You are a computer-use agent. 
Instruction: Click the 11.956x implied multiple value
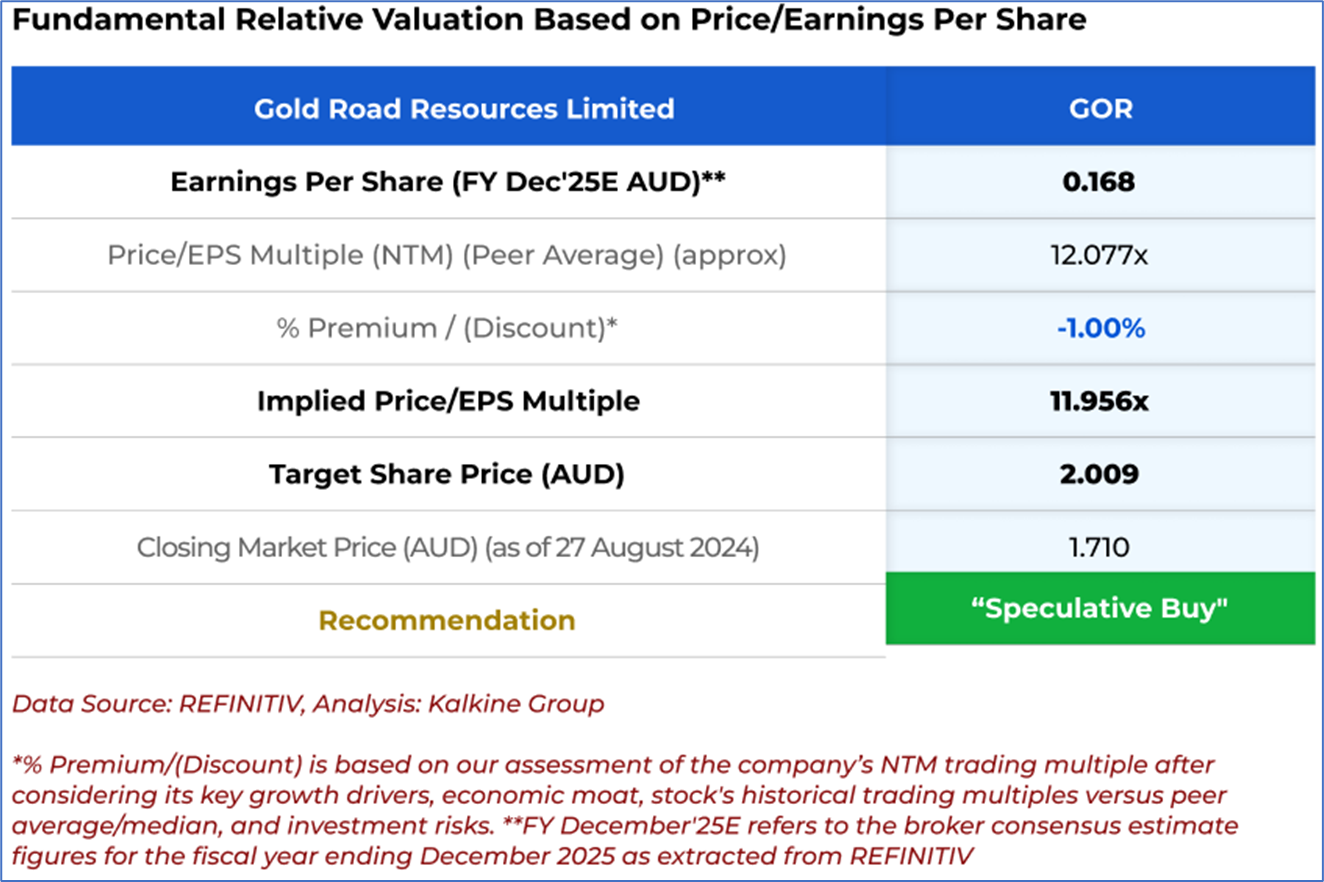[1100, 401]
